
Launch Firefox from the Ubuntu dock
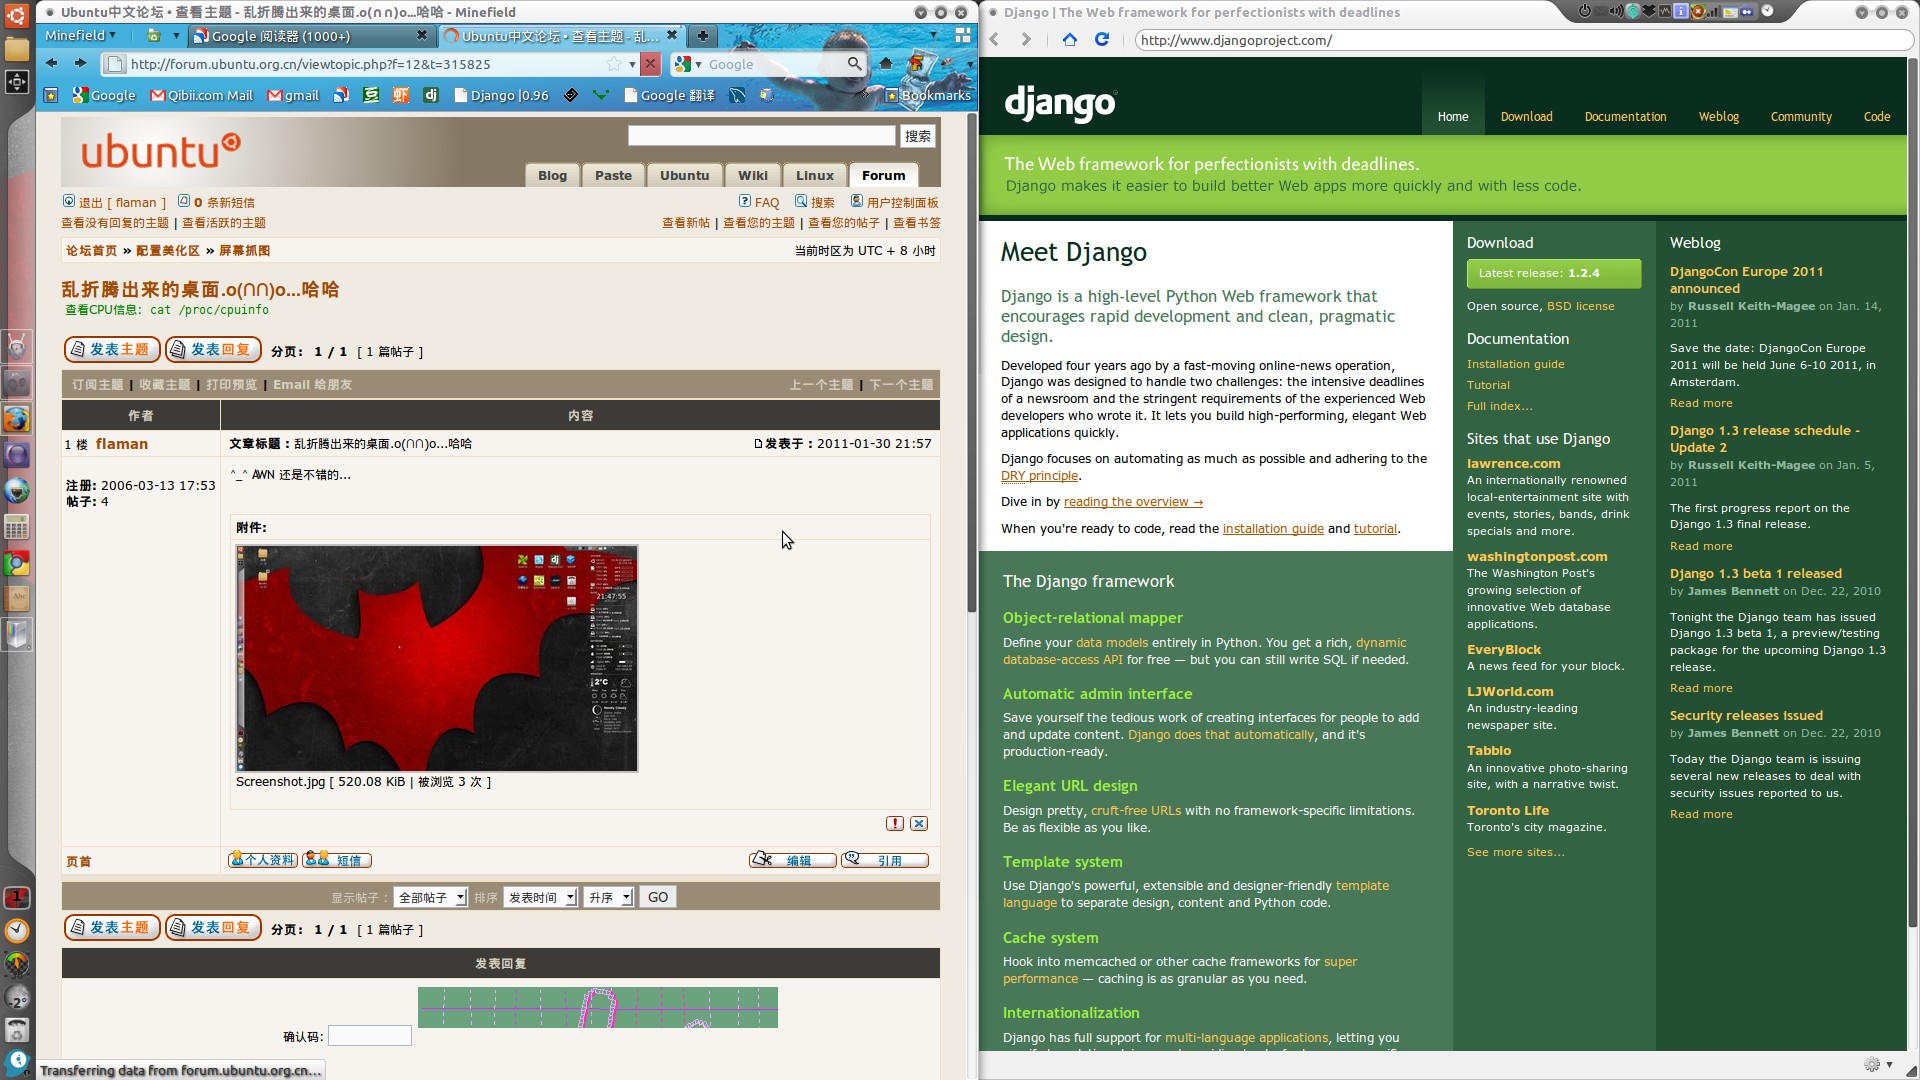(17, 419)
